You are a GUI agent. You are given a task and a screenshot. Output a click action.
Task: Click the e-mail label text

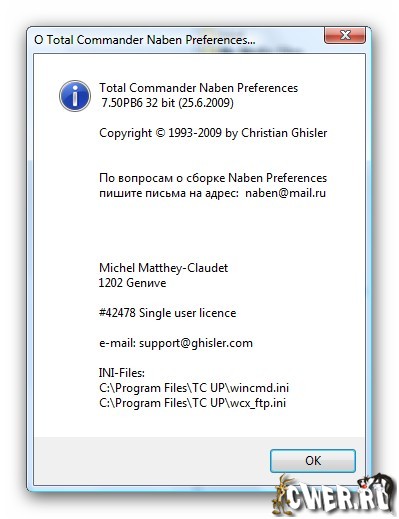117,343
